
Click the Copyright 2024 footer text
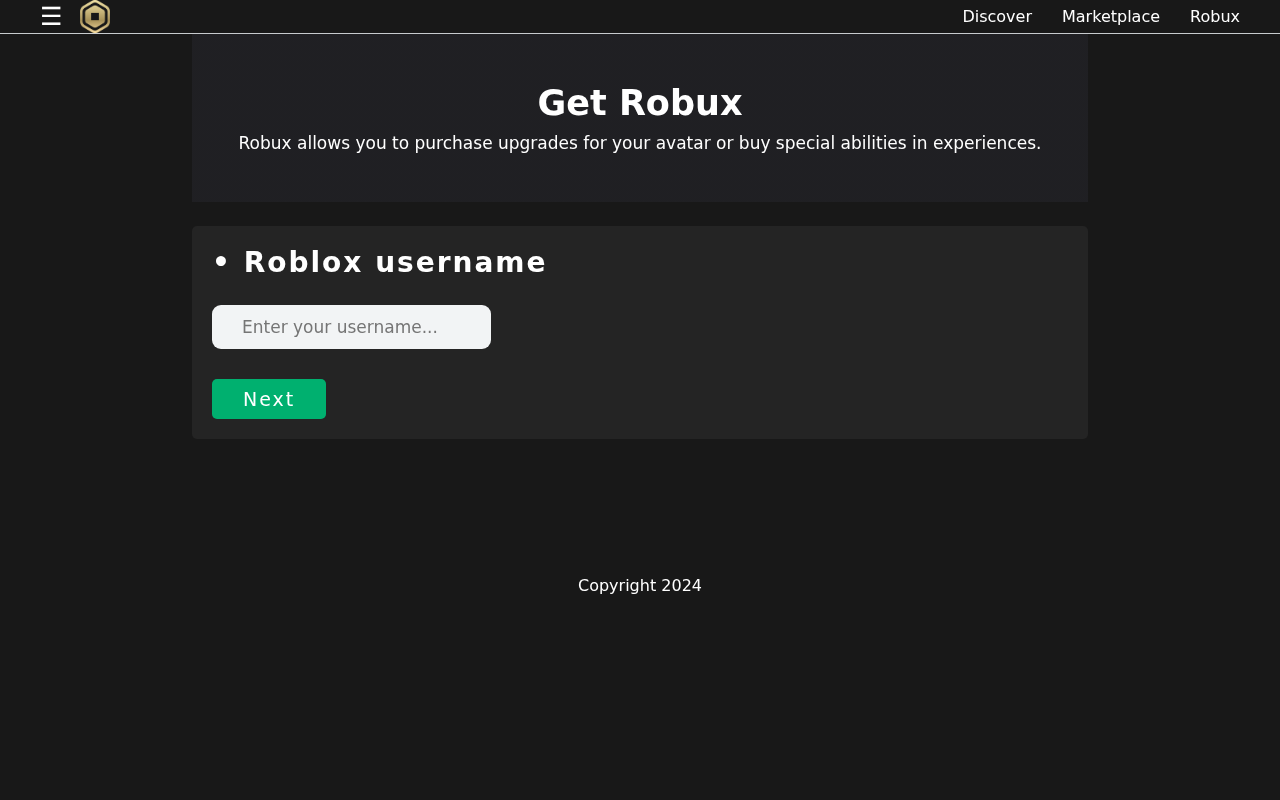(x=640, y=586)
